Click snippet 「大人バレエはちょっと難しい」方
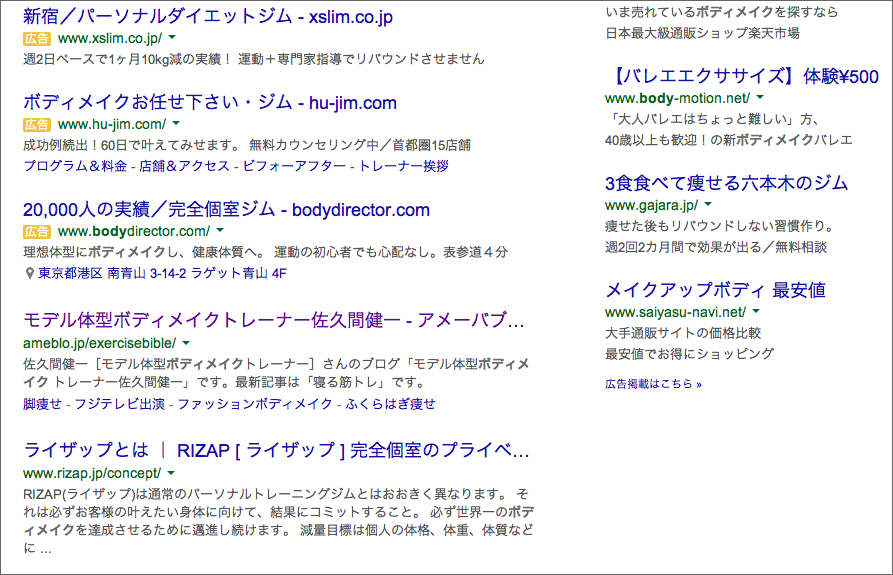 (712, 119)
